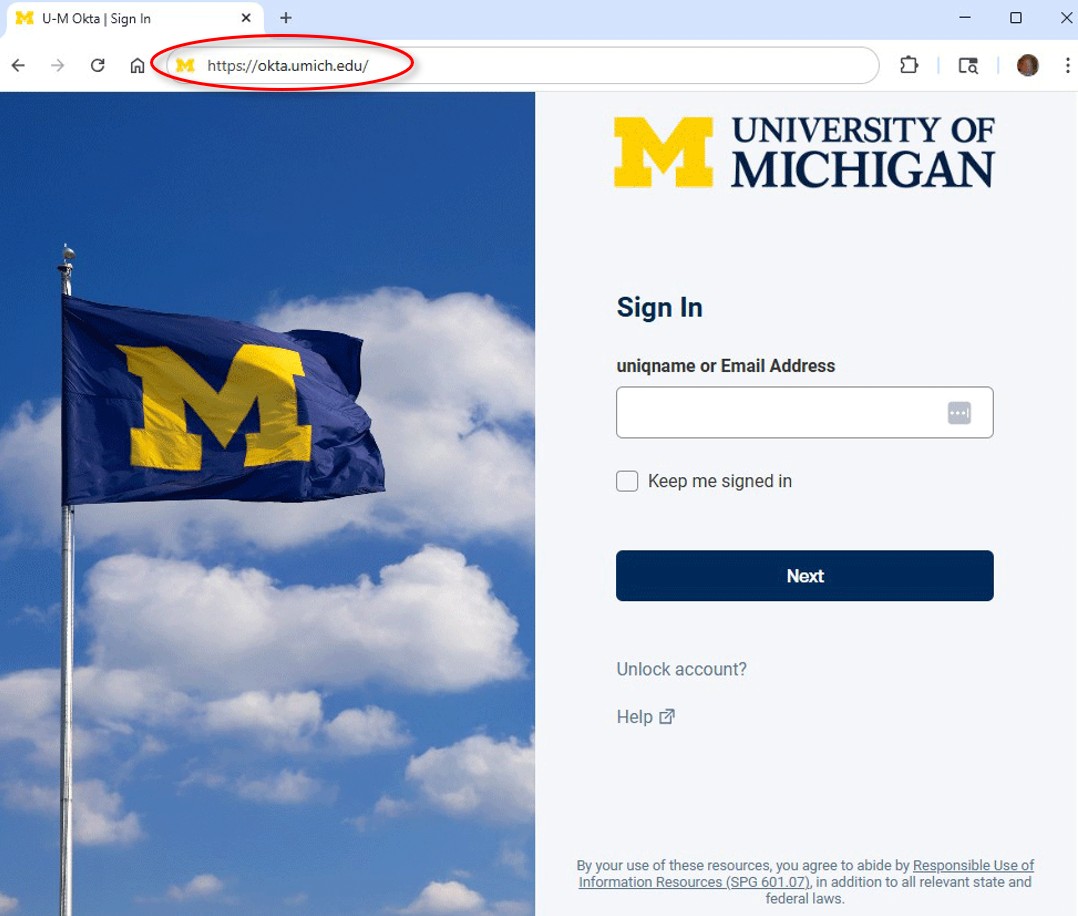1078x916 pixels.
Task: Open Responsible Use of Information Resources link
Action: coord(806,873)
